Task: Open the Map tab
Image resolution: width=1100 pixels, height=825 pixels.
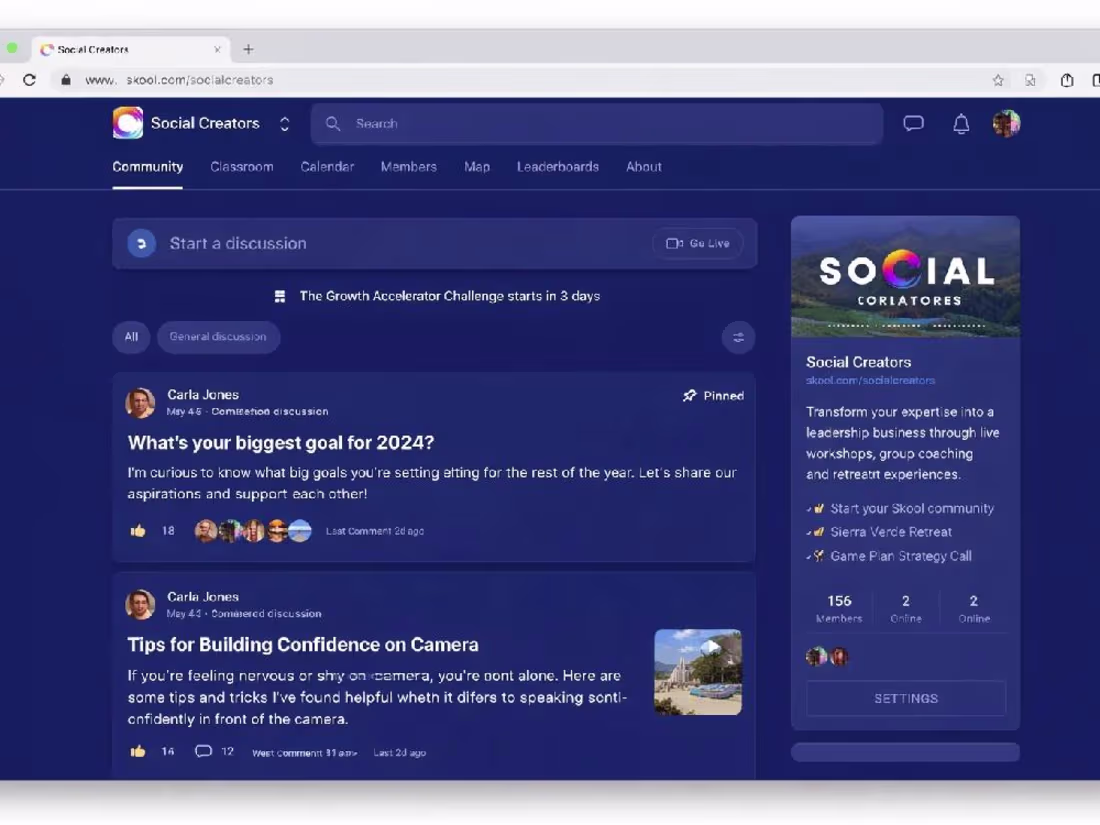Action: (x=477, y=167)
